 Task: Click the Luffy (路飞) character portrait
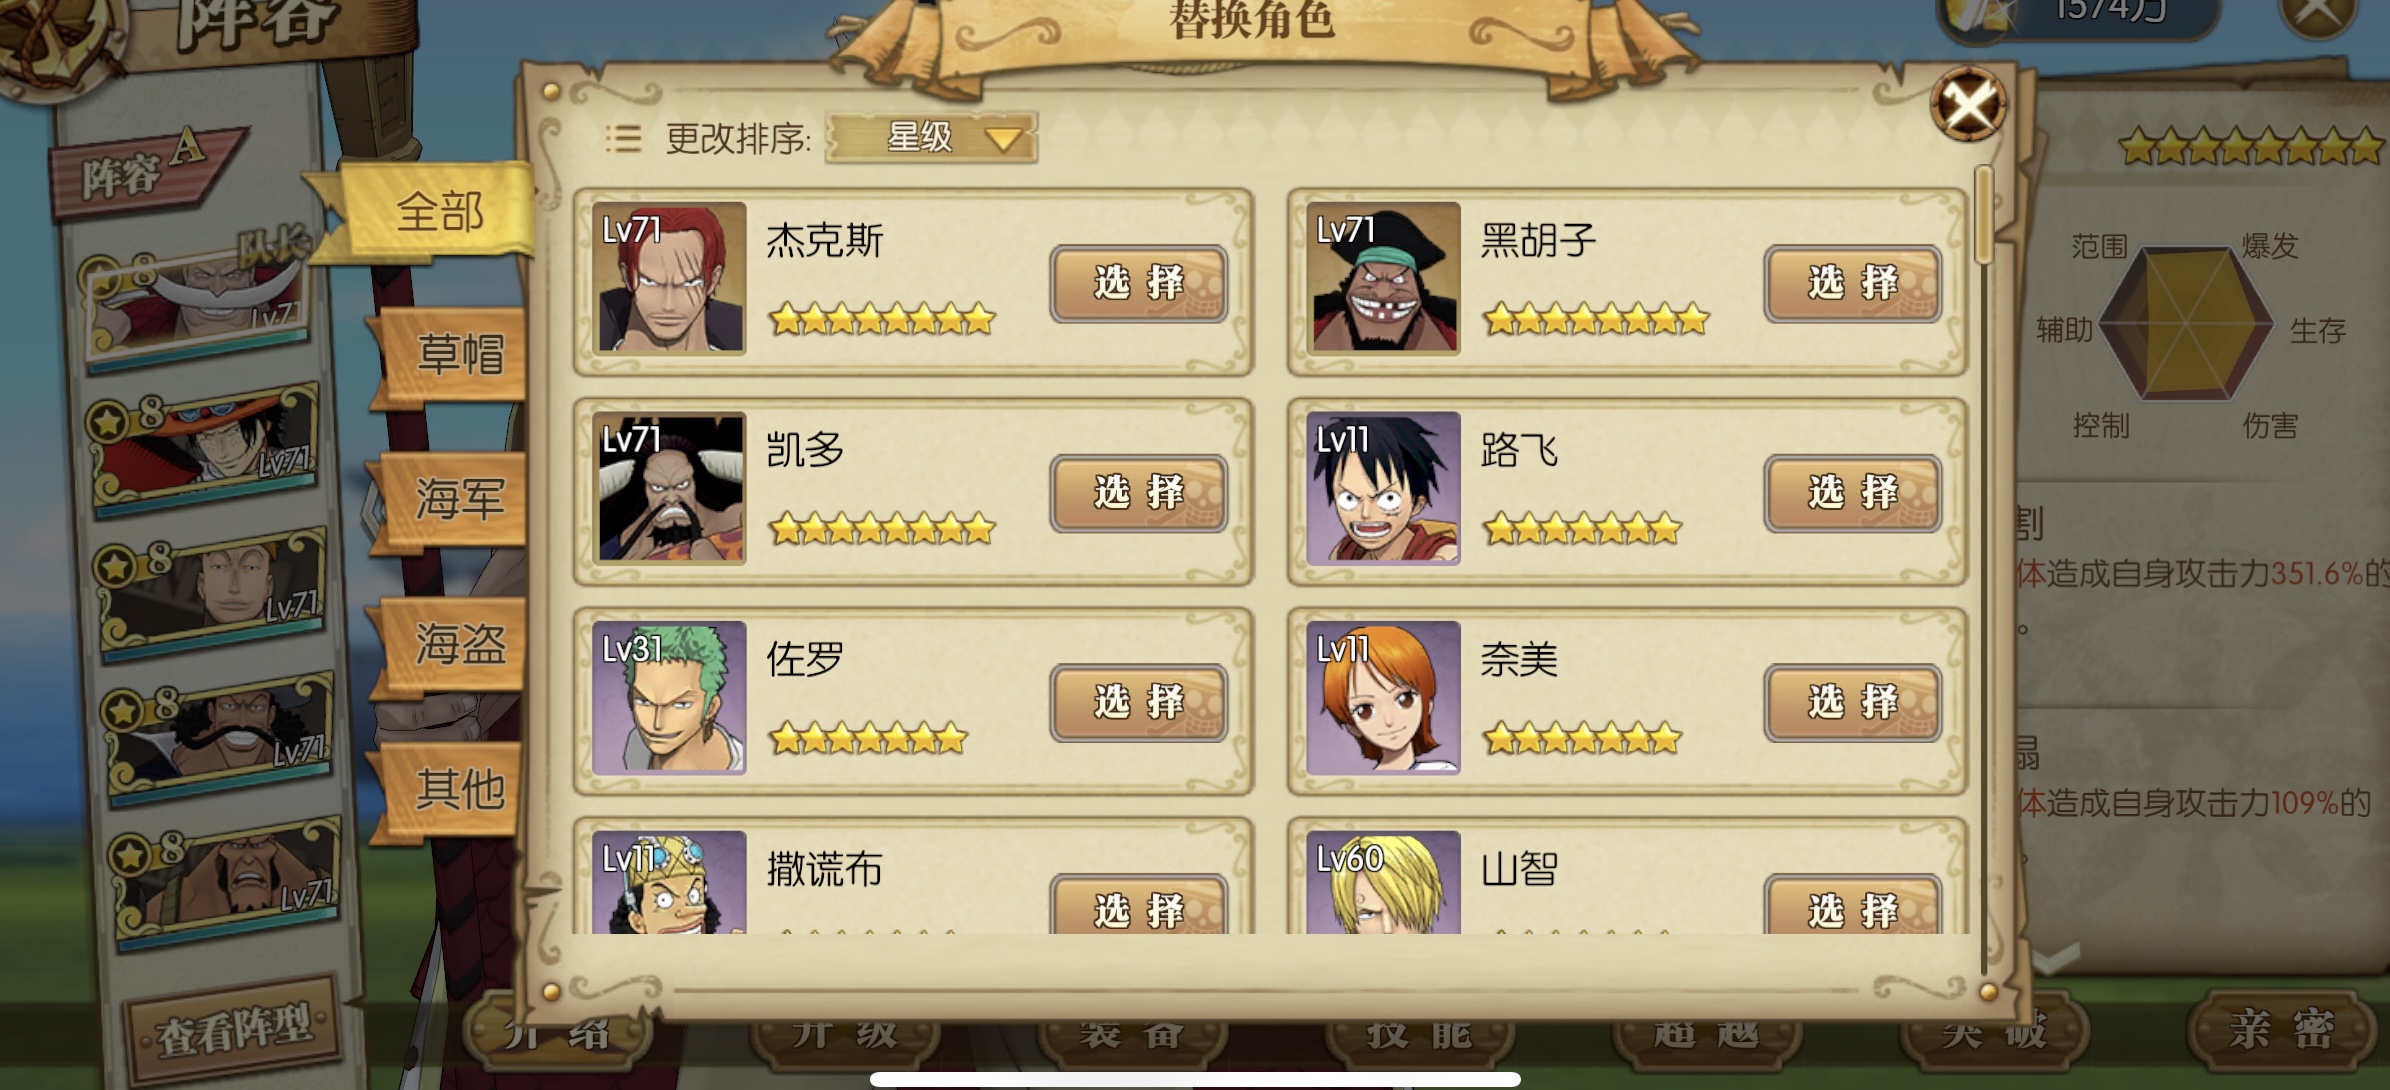click(x=1383, y=488)
